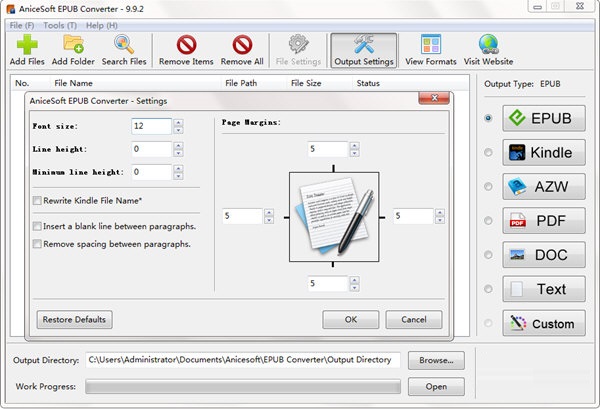Click the Output Directory path field
The width and height of the screenshot is (600, 409).
(x=243, y=360)
